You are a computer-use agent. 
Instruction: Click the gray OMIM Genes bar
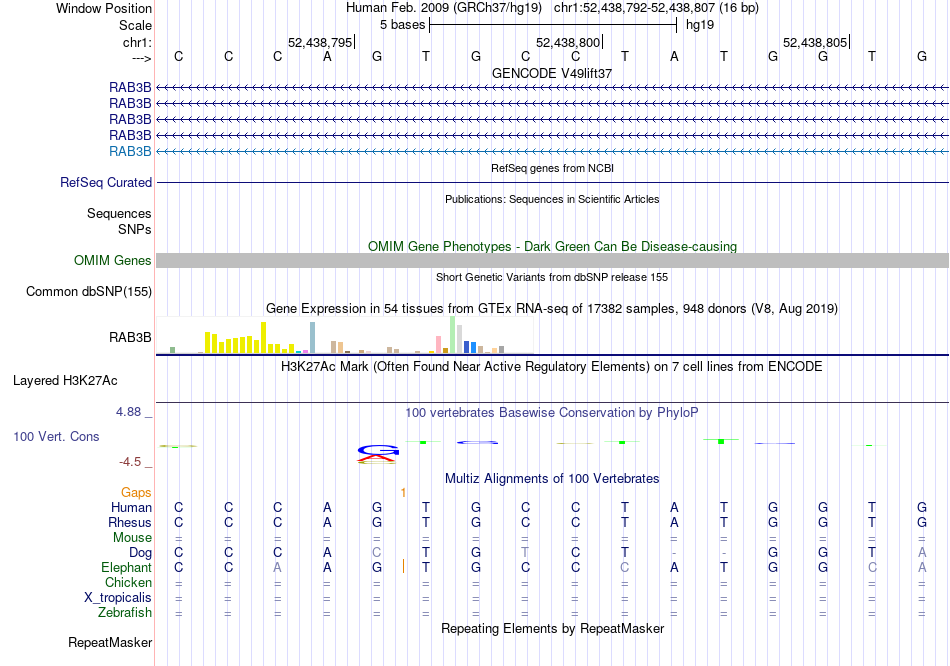(x=553, y=261)
